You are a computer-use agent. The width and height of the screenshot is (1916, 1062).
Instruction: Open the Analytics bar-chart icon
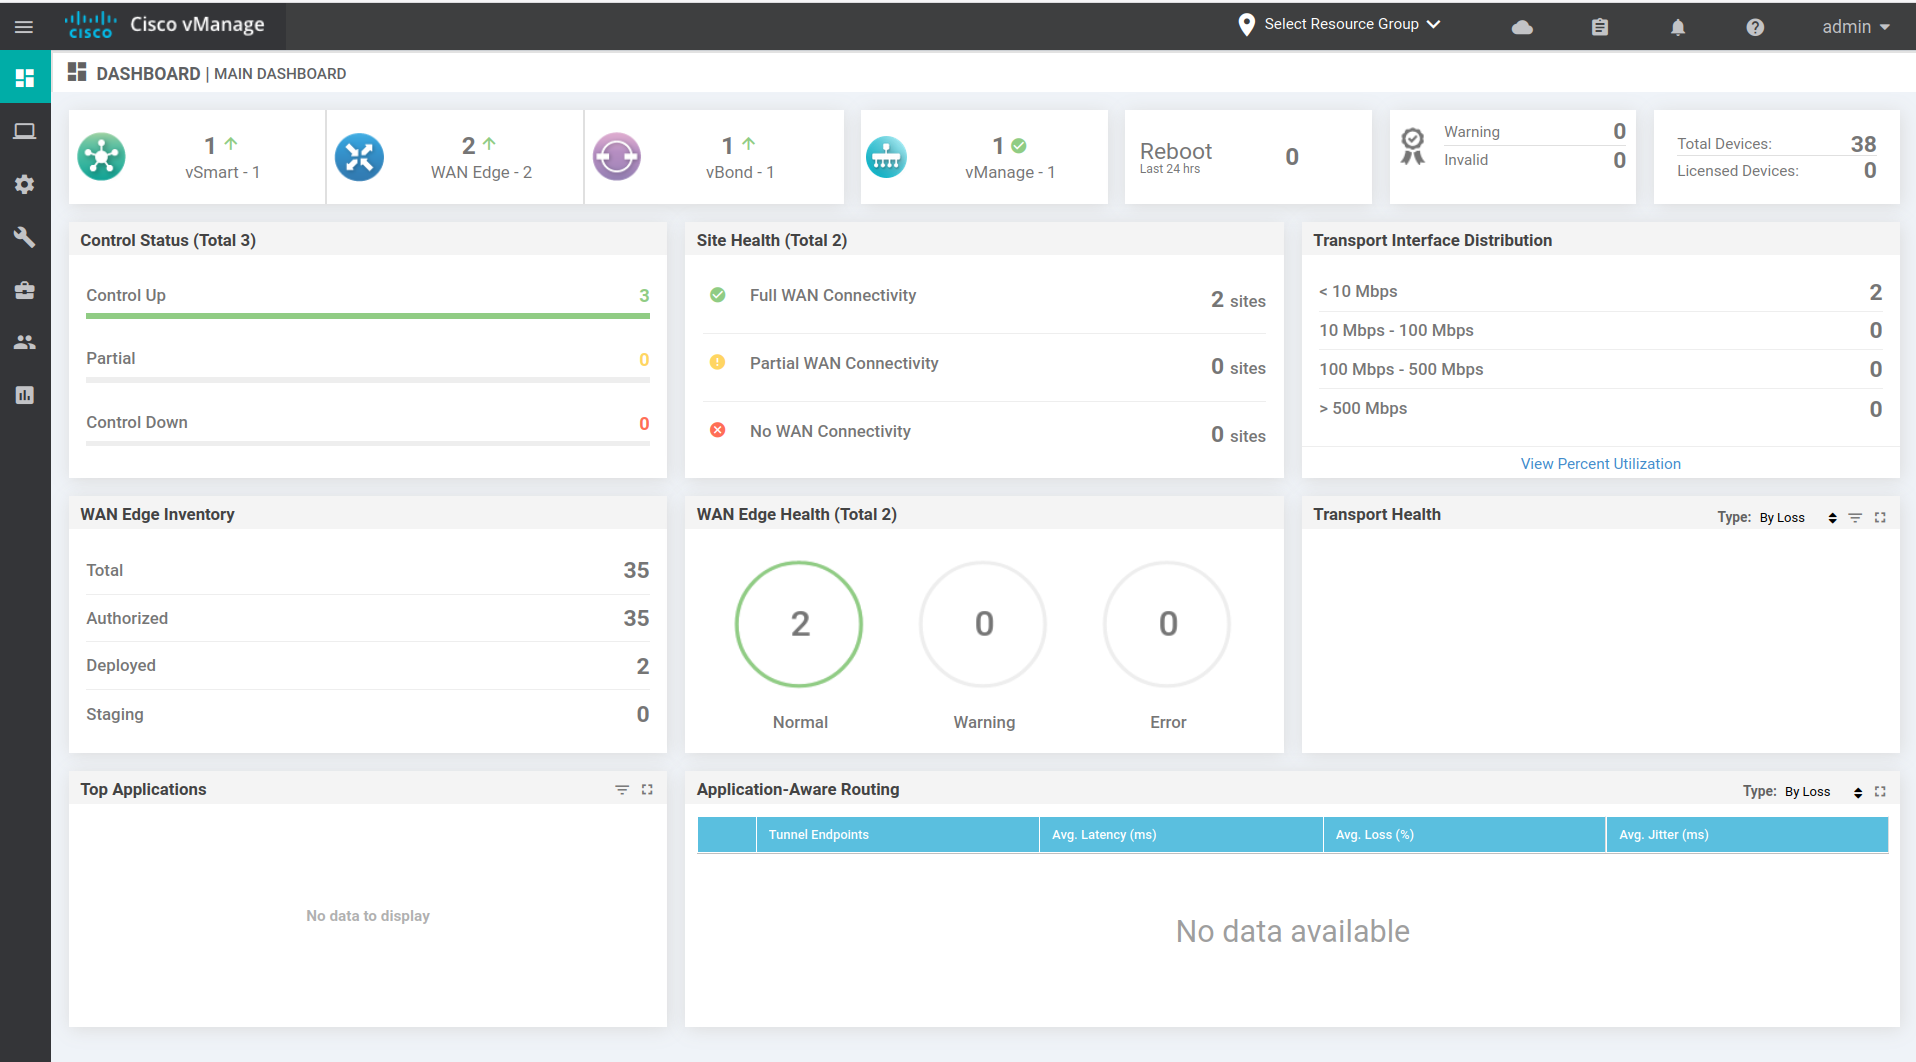(24, 395)
